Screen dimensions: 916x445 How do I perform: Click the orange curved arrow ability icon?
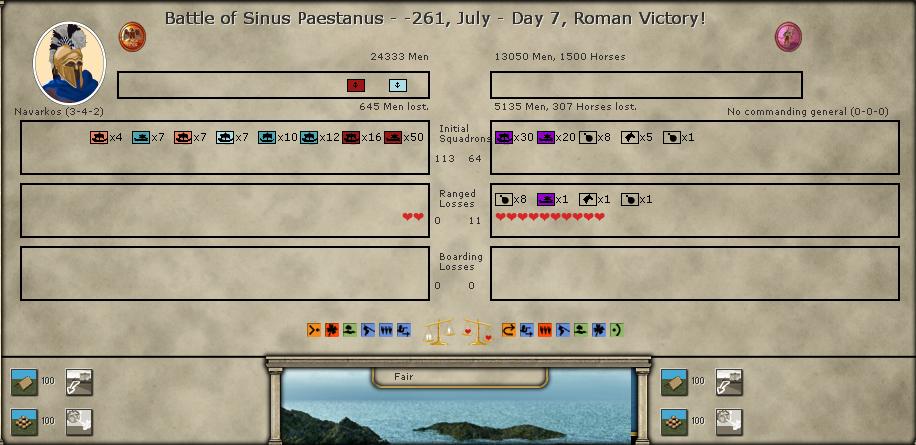click(508, 329)
